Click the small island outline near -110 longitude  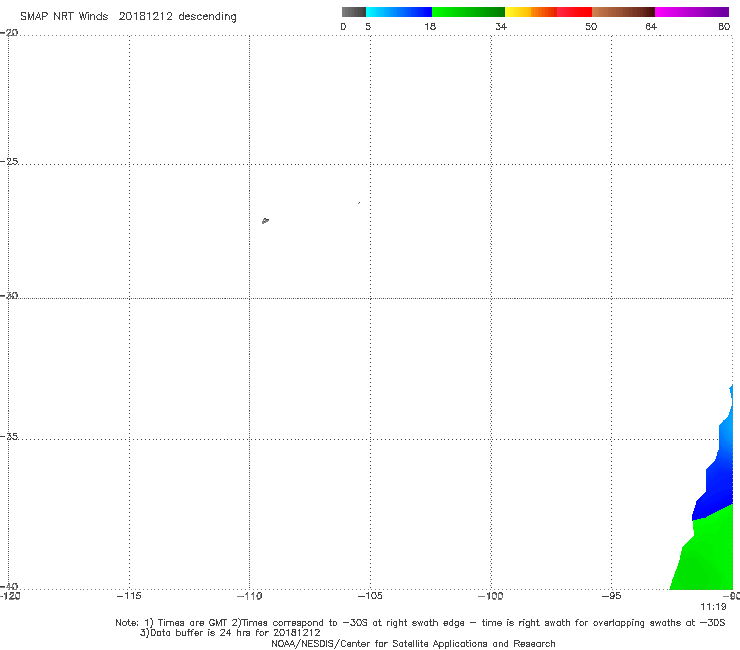point(265,220)
